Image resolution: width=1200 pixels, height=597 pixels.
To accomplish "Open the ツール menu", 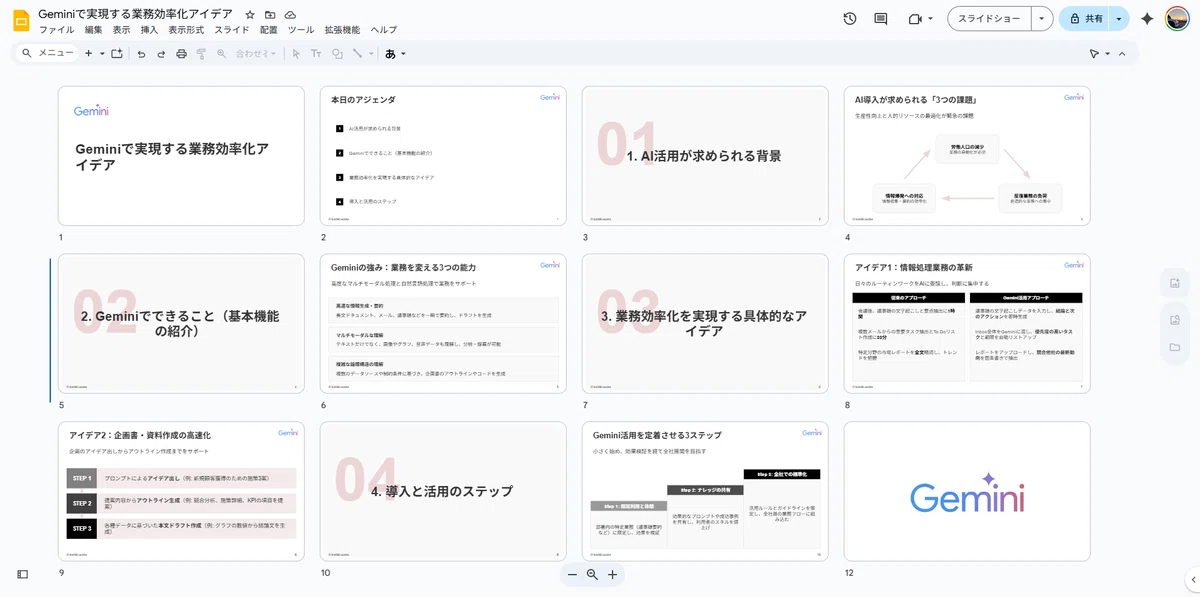I will 301,30.
